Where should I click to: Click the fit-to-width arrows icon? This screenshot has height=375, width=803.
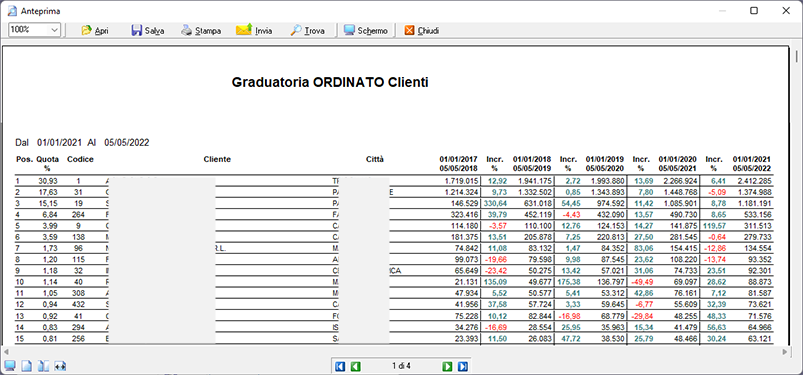coord(60,366)
